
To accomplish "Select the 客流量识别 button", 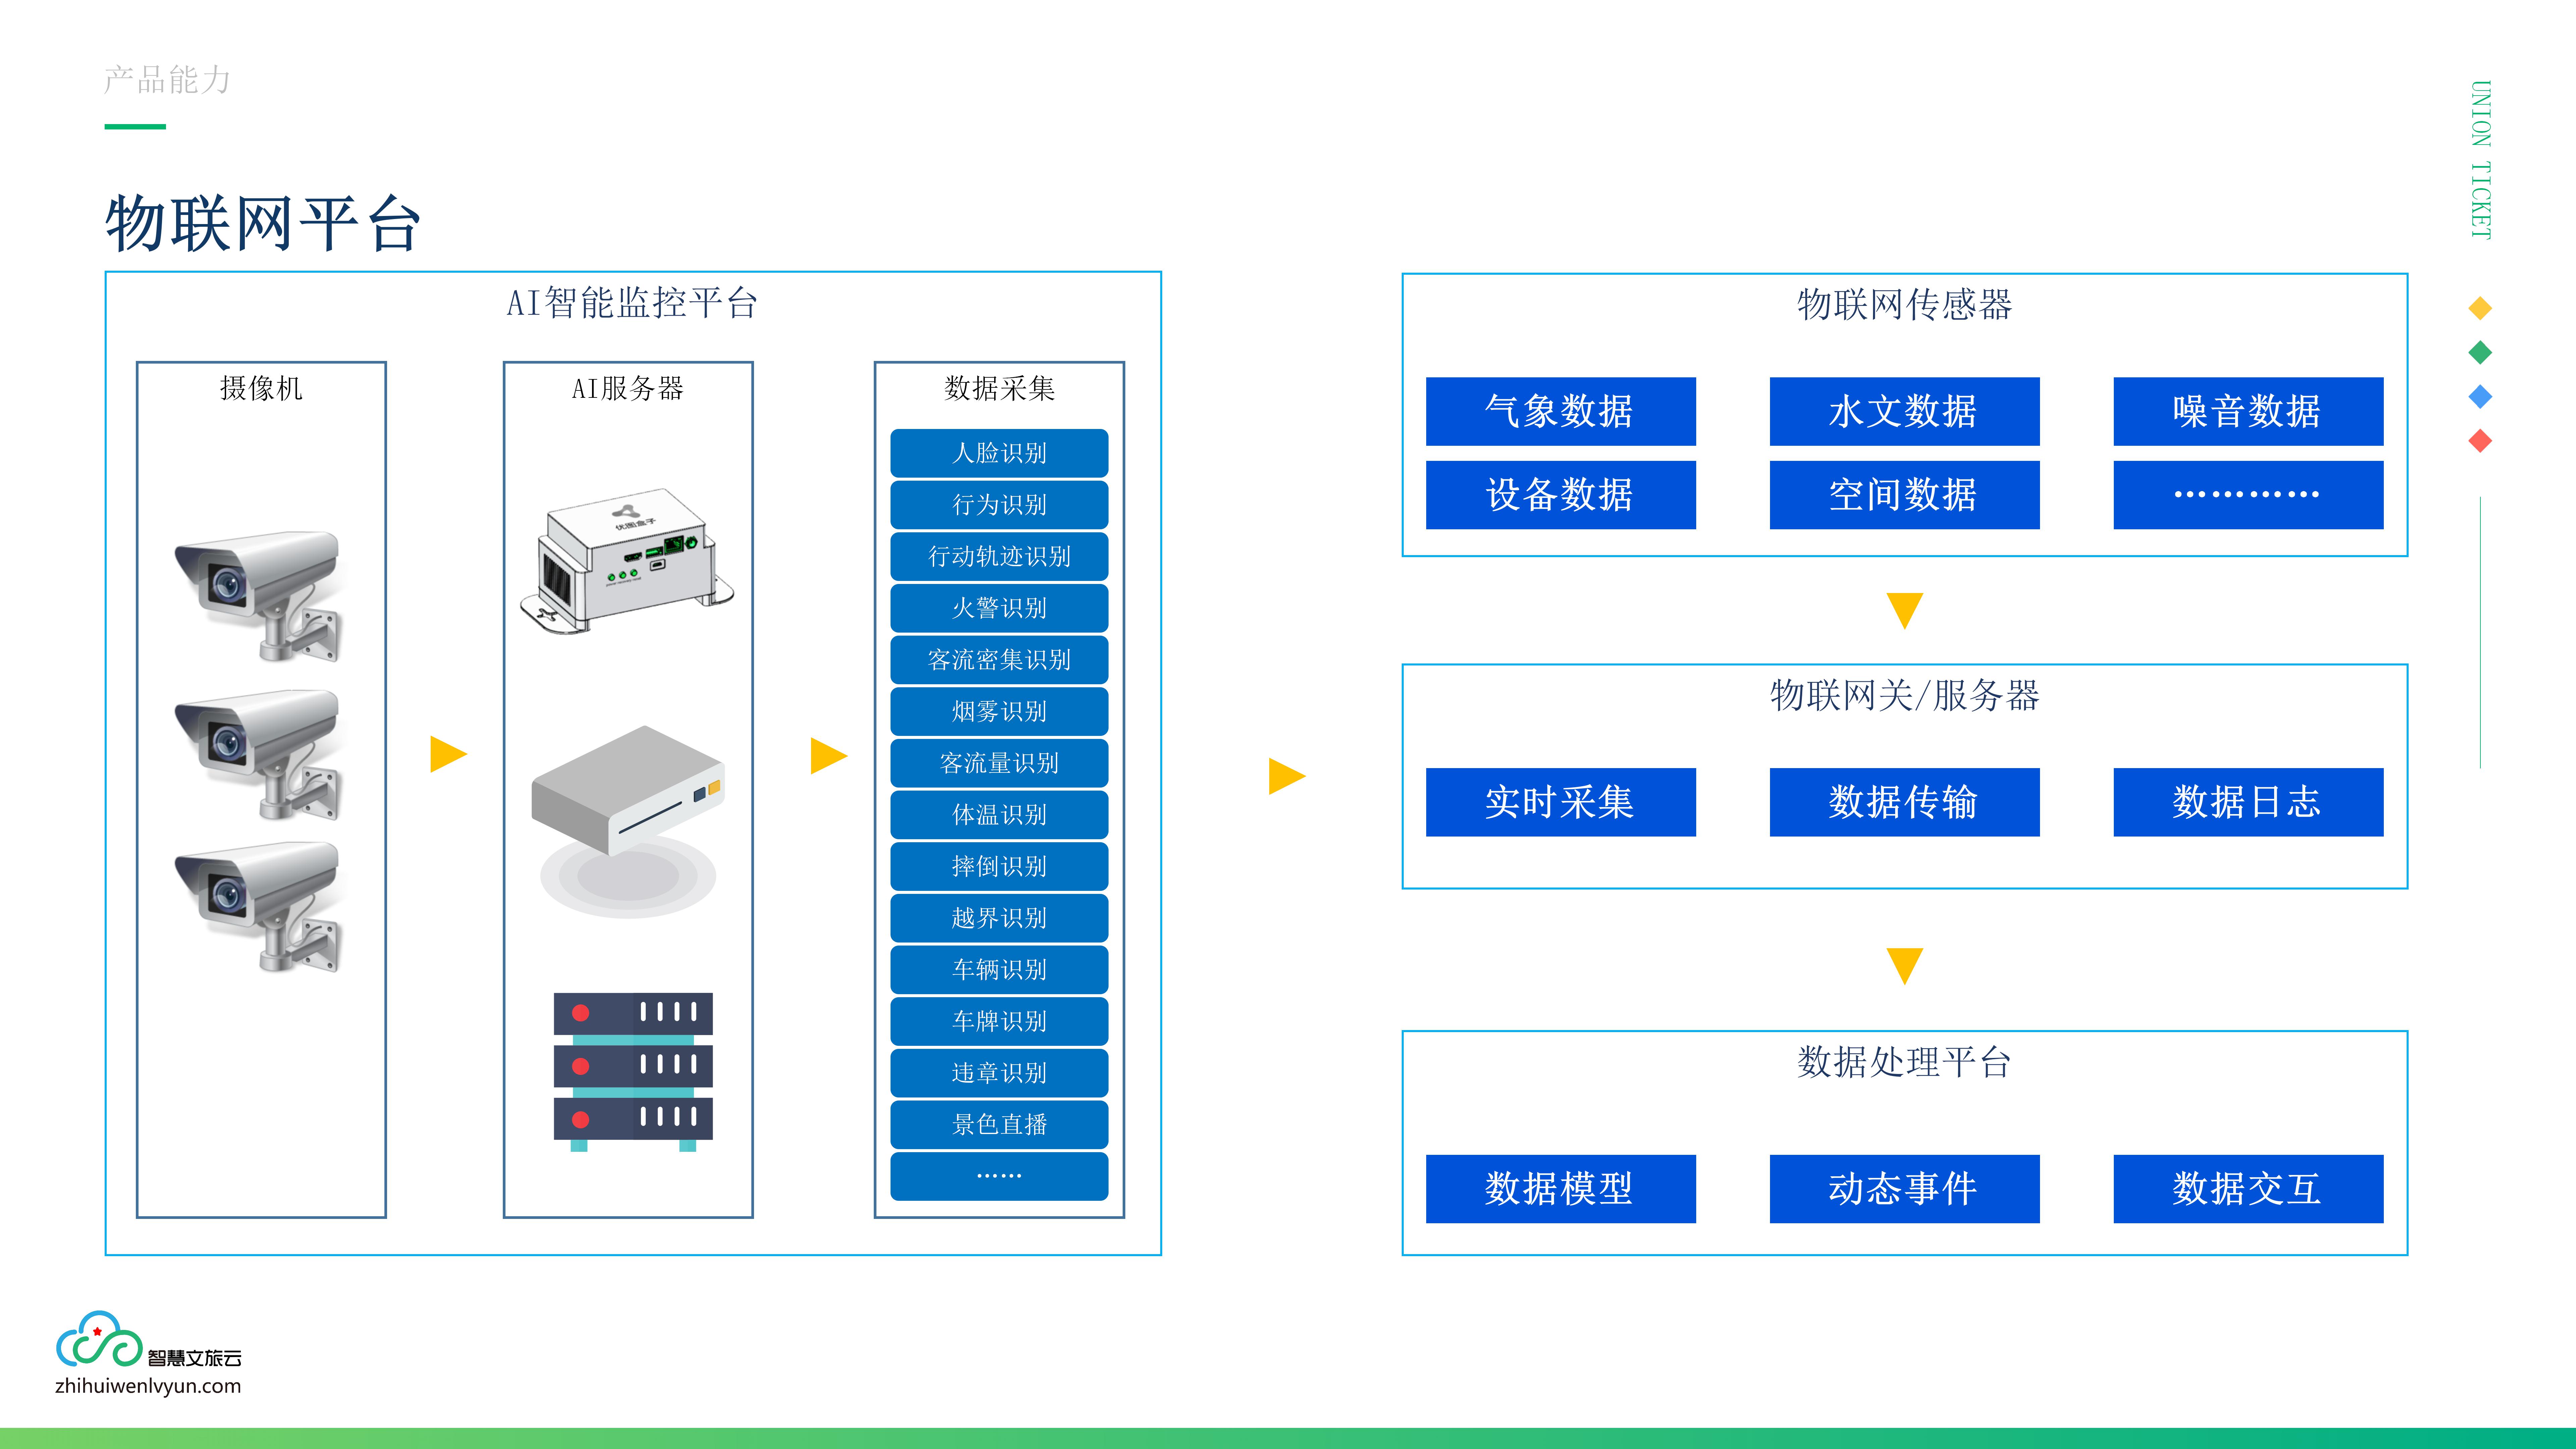I will 999,763.
